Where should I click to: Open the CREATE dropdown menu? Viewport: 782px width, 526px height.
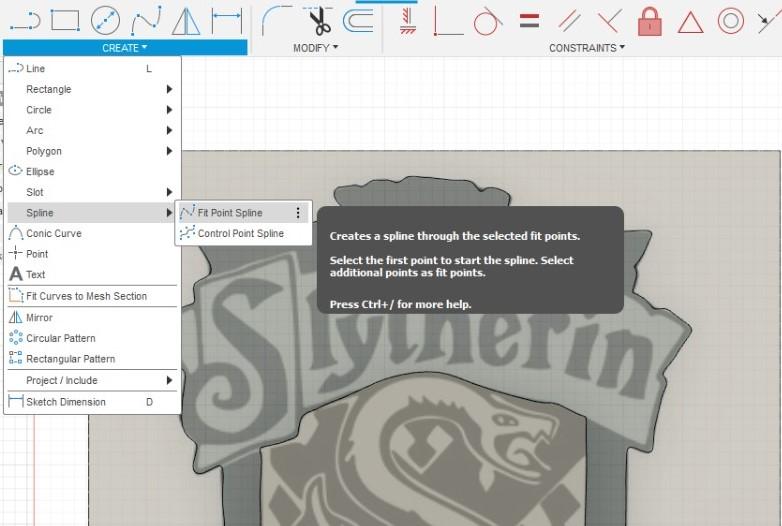[x=125, y=48]
